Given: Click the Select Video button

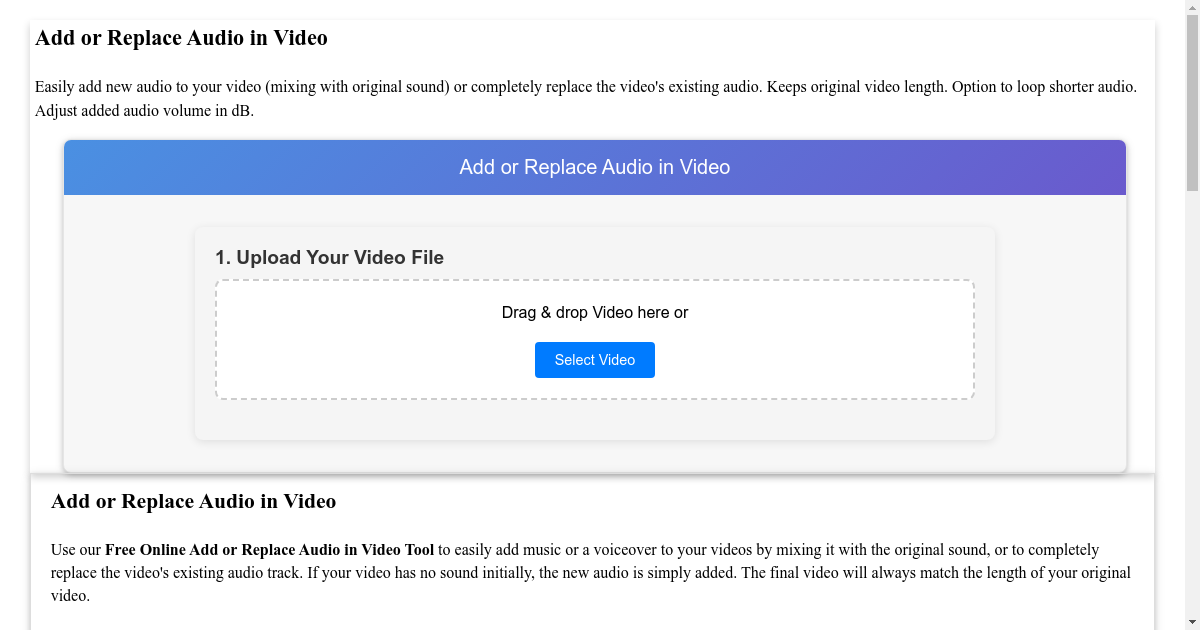Looking at the screenshot, I should coord(595,359).
